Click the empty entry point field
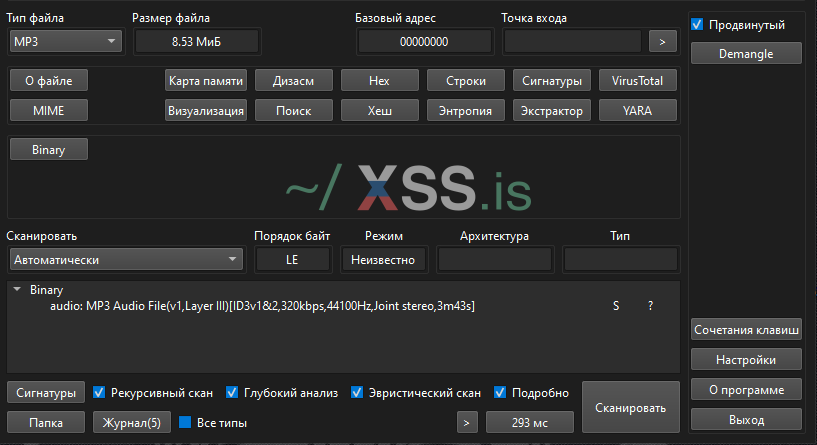The width and height of the screenshot is (817, 445). pyautogui.click(x=573, y=42)
